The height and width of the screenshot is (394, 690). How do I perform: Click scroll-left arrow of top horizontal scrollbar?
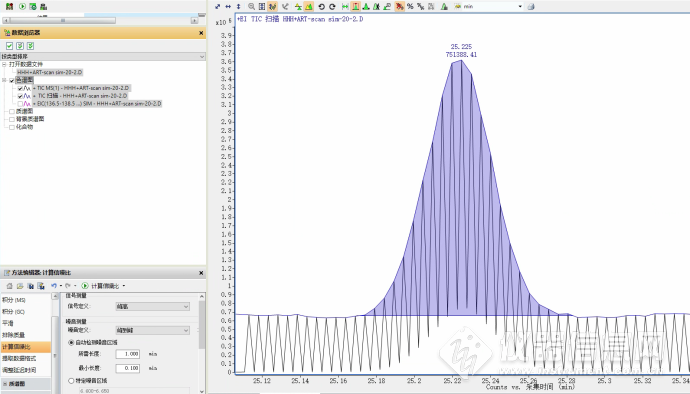(5, 20)
